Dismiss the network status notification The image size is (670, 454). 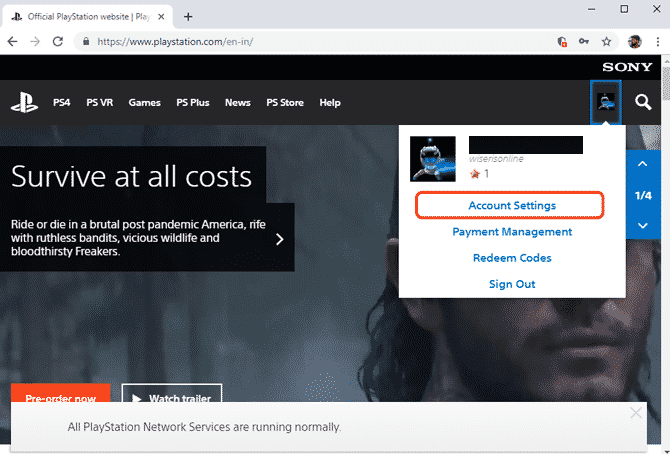[x=636, y=413]
